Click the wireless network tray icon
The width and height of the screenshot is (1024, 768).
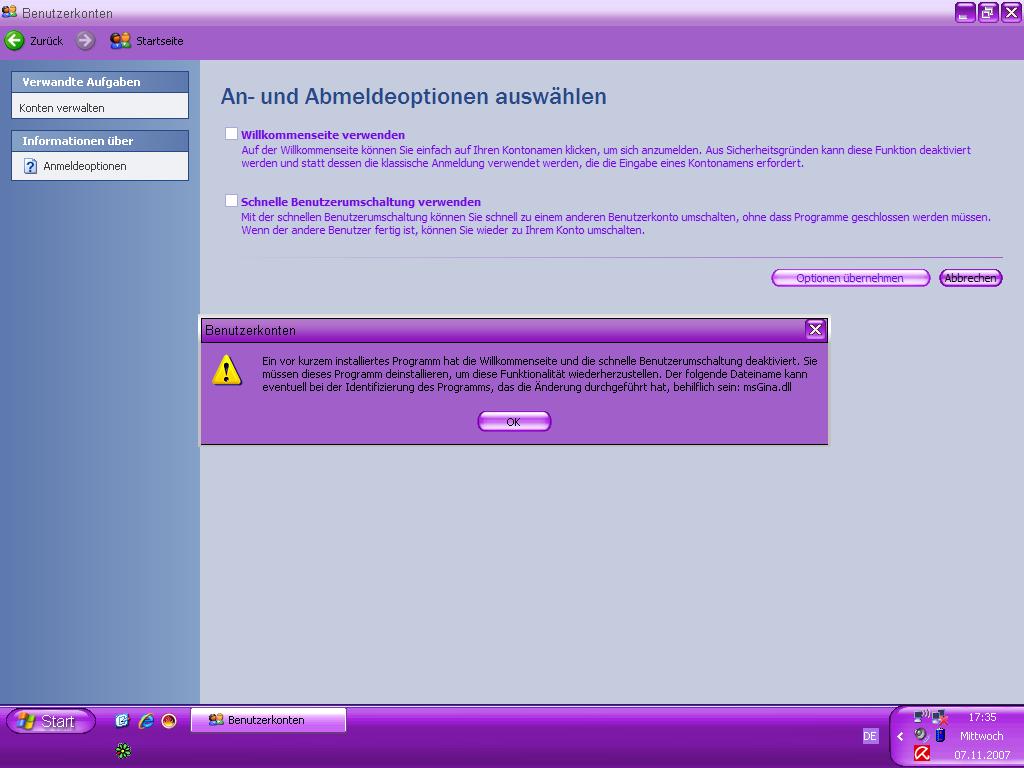[922, 716]
